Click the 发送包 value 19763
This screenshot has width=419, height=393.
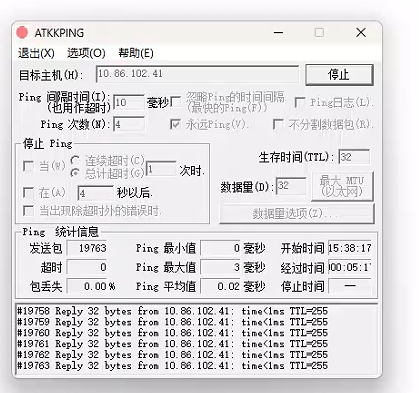click(87, 248)
